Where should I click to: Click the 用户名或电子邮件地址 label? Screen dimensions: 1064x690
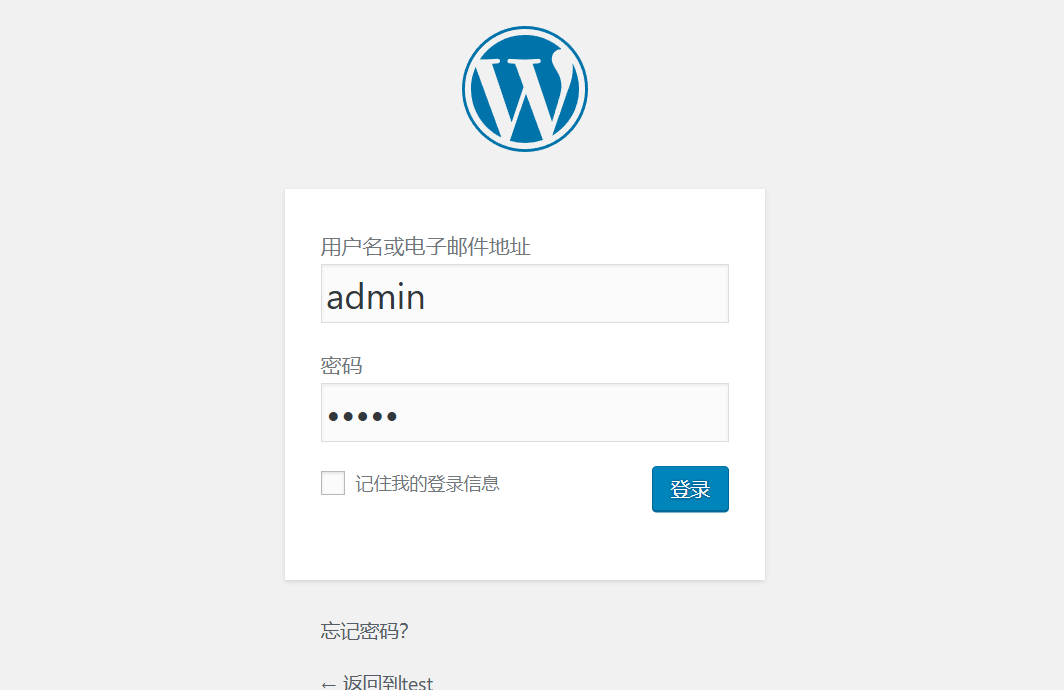click(x=425, y=246)
